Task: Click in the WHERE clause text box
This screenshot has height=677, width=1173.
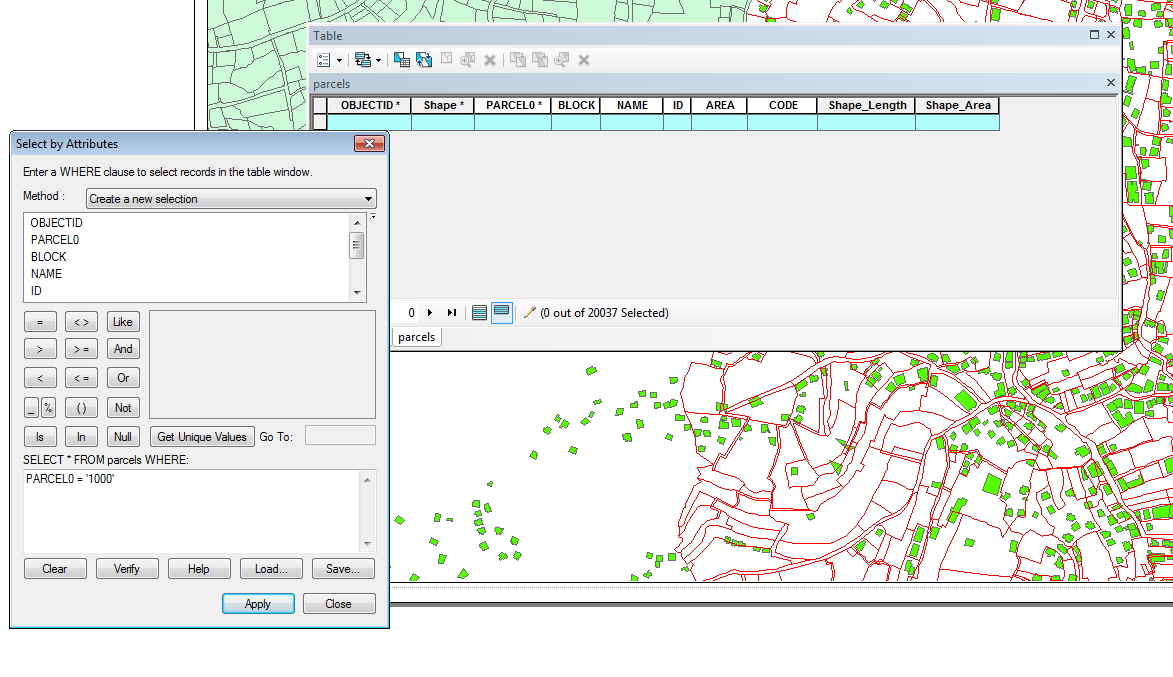Action: click(x=190, y=510)
